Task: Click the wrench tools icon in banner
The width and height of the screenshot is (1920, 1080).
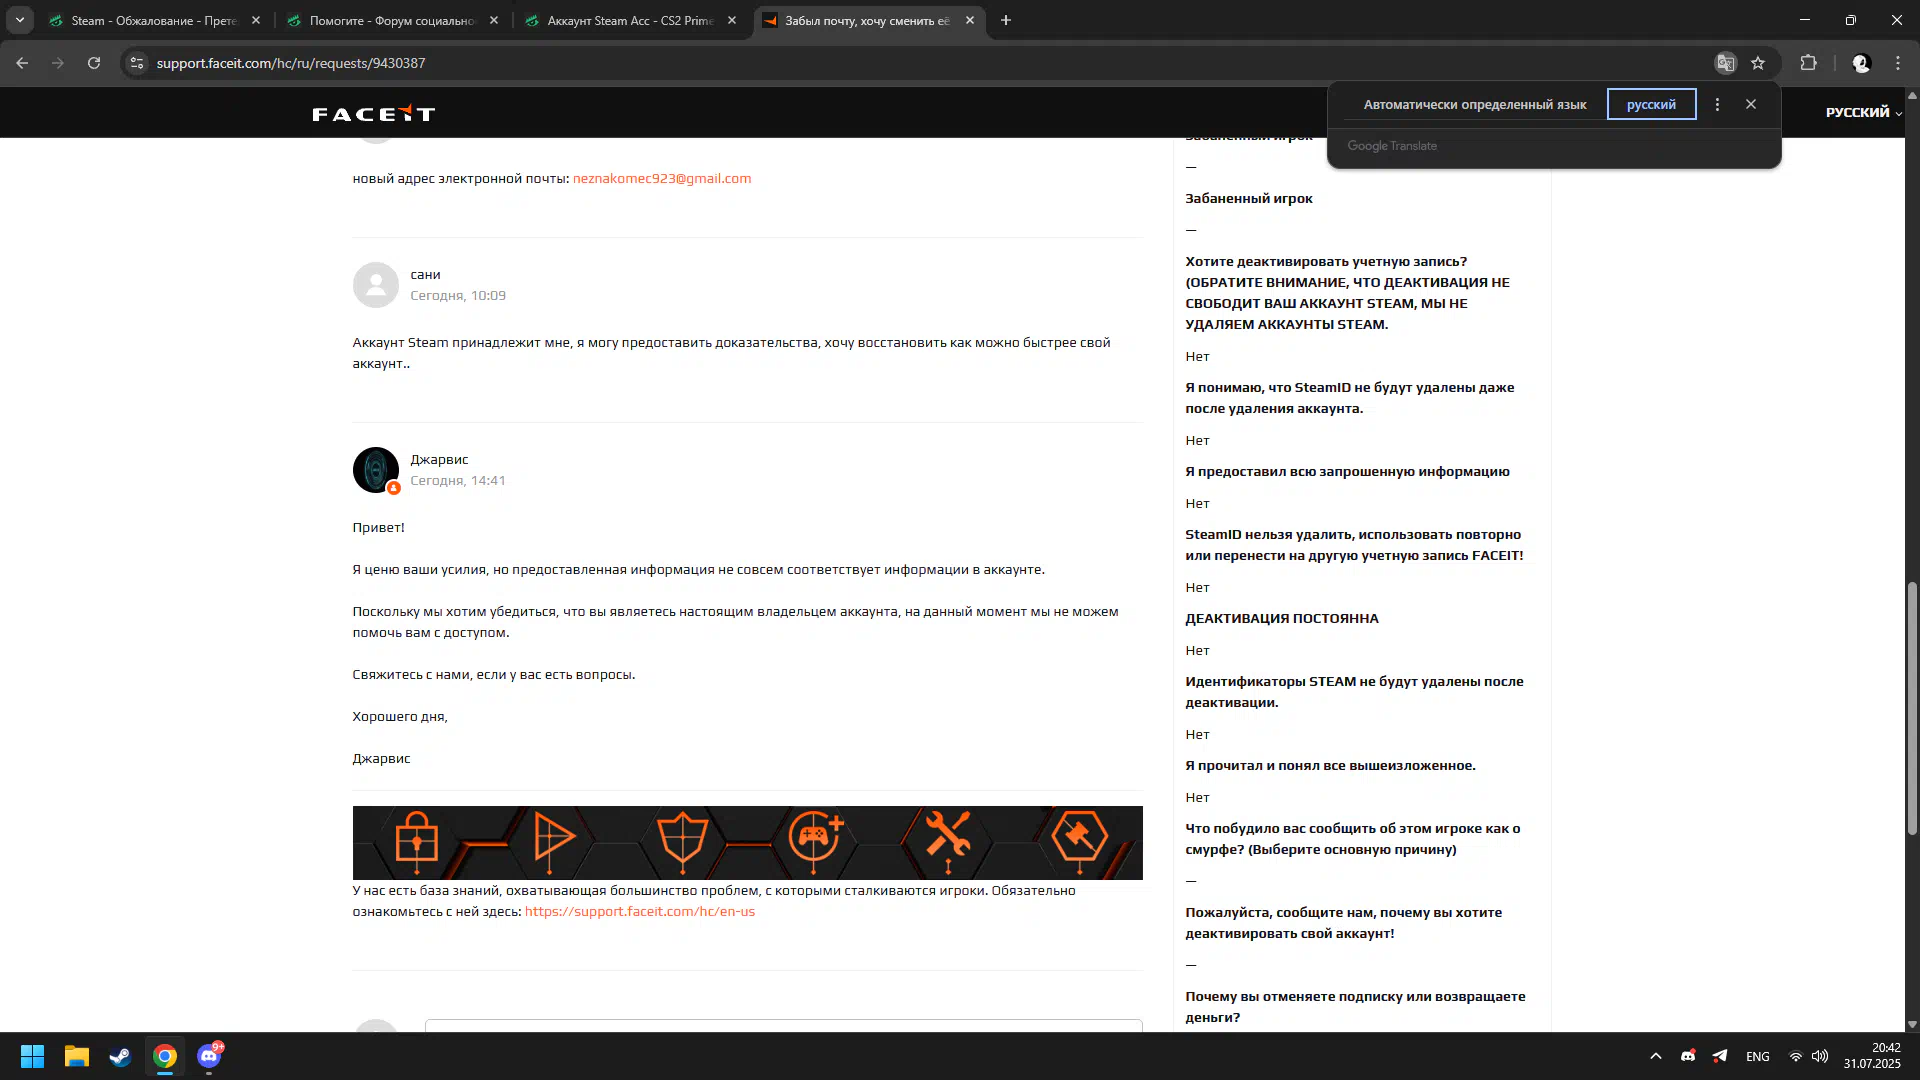Action: coord(948,836)
